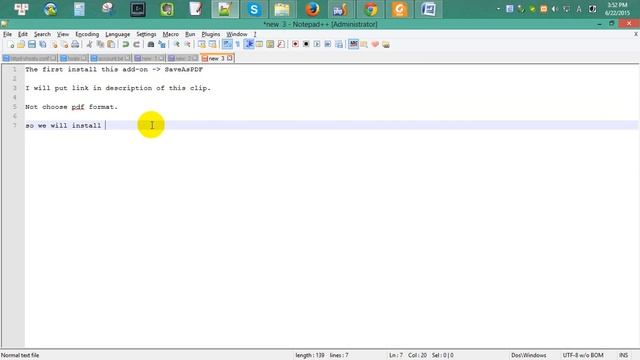The height and width of the screenshot is (360, 640).
Task: Click the Dos\Windows line-ending status
Action: [x=529, y=356]
